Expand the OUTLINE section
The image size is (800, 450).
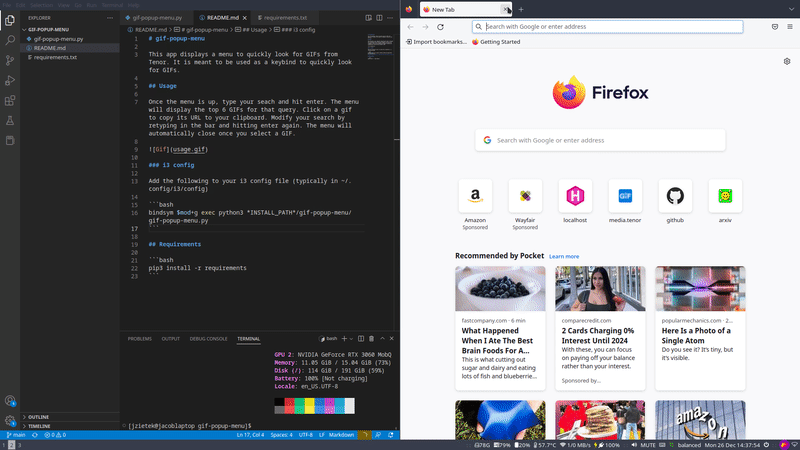click(x=39, y=417)
